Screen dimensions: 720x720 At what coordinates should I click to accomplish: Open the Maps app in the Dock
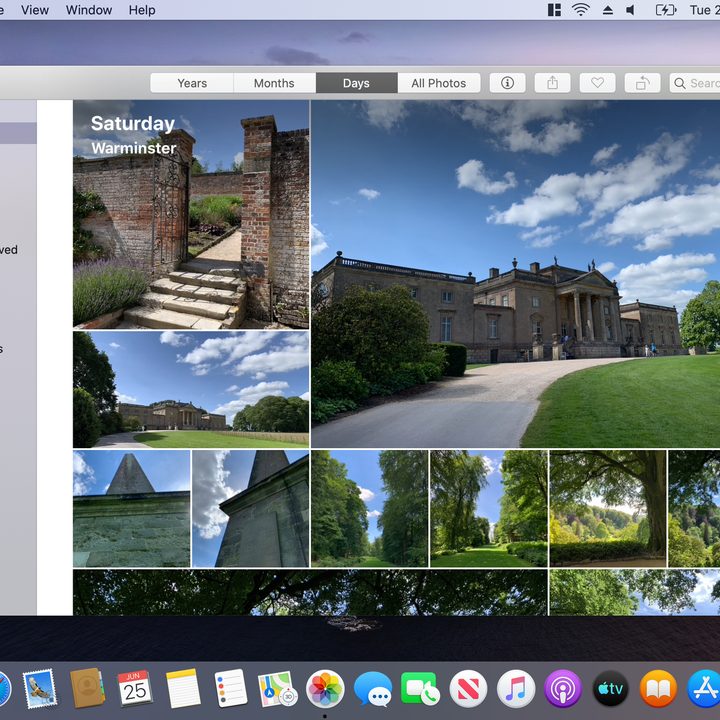(277, 689)
